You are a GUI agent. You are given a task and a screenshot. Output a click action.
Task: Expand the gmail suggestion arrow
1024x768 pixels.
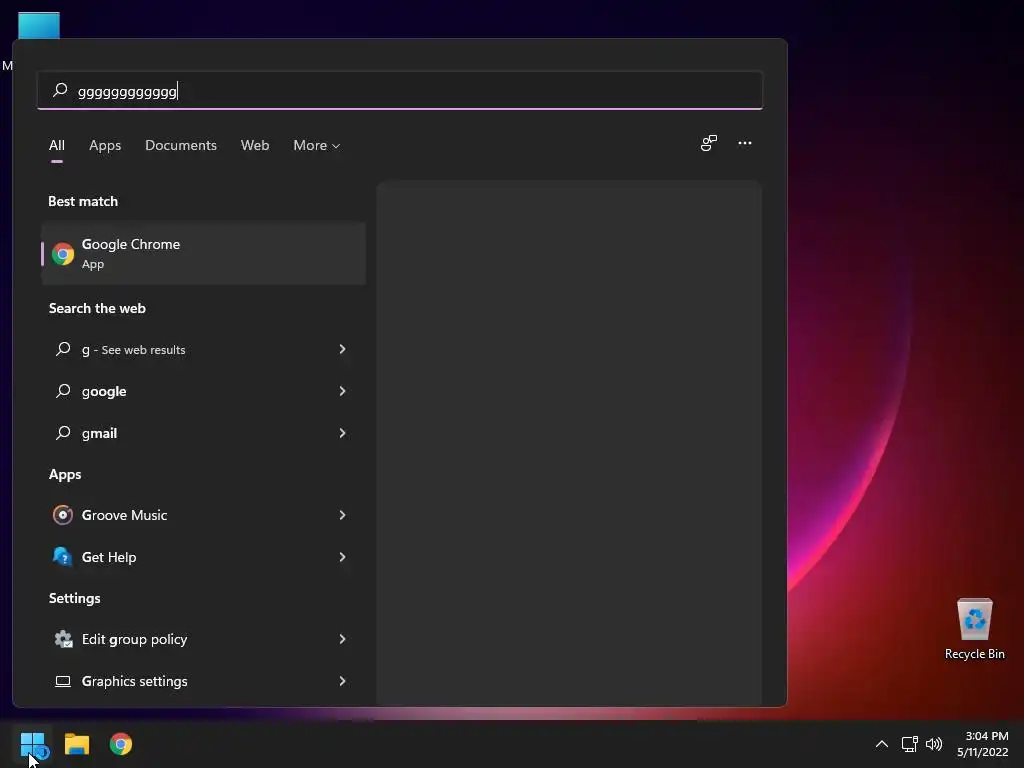tap(342, 433)
